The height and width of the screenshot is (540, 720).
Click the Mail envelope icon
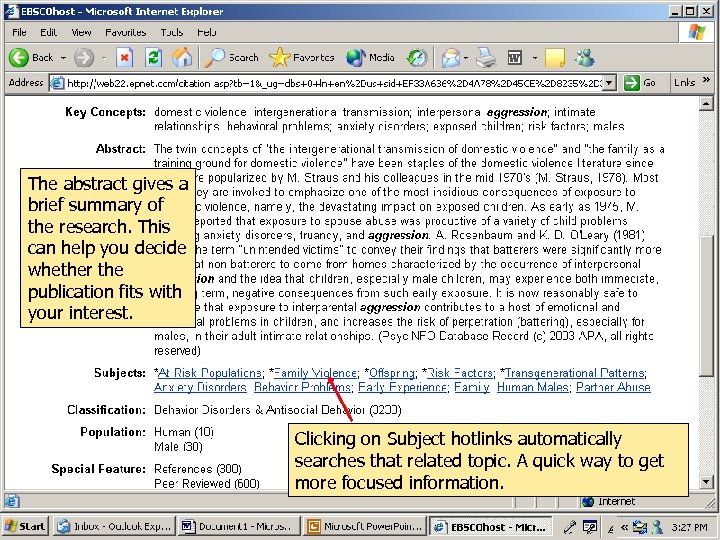[x=451, y=58]
